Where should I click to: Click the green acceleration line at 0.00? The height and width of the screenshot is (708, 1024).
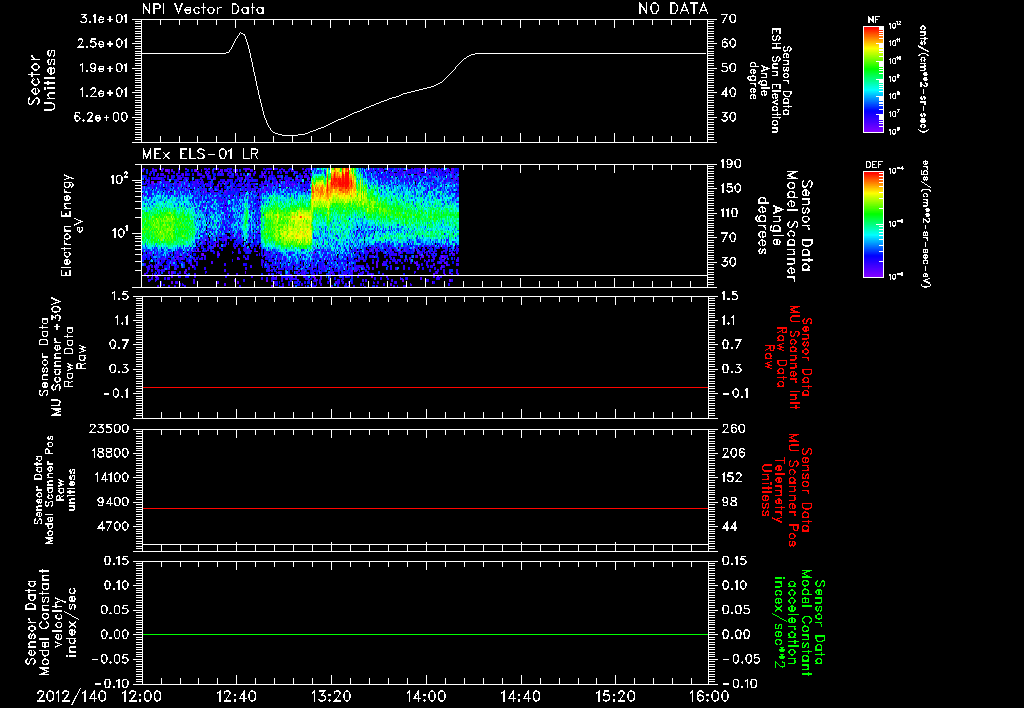(x=424, y=634)
